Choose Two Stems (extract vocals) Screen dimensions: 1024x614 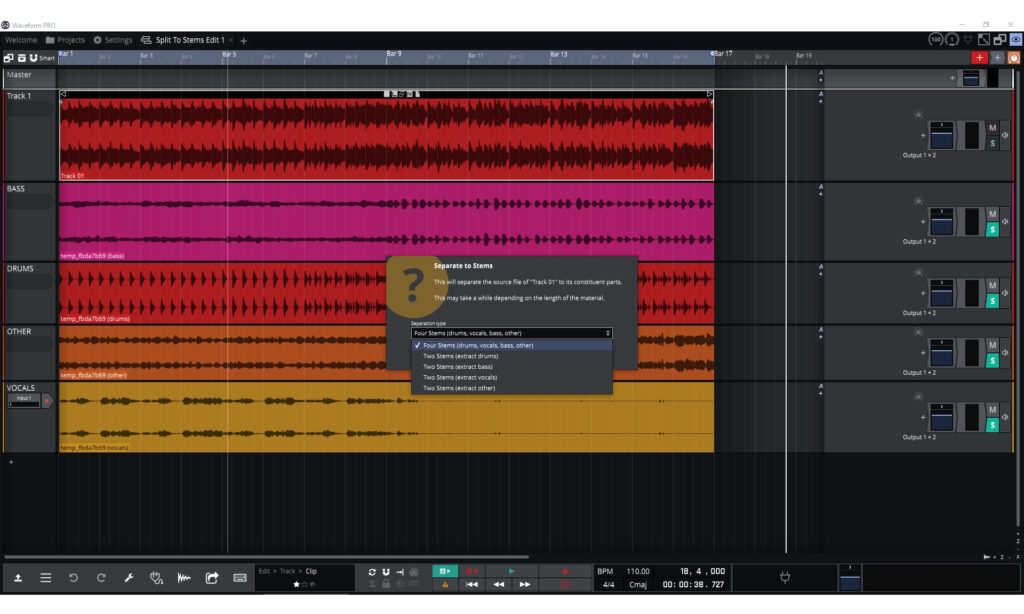pos(511,378)
